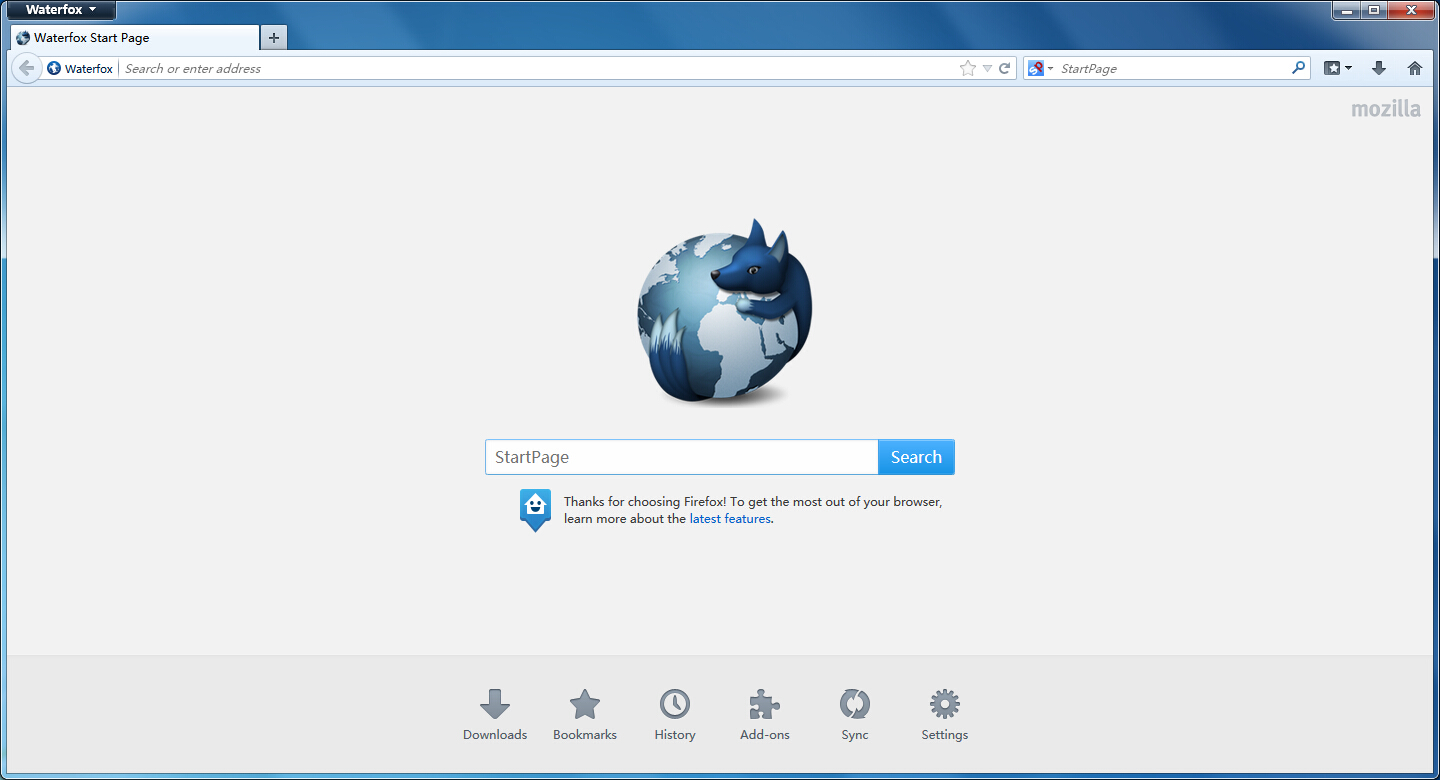Click the blue Search button
Image resolution: width=1440 pixels, height=780 pixels.
pyautogui.click(x=916, y=457)
